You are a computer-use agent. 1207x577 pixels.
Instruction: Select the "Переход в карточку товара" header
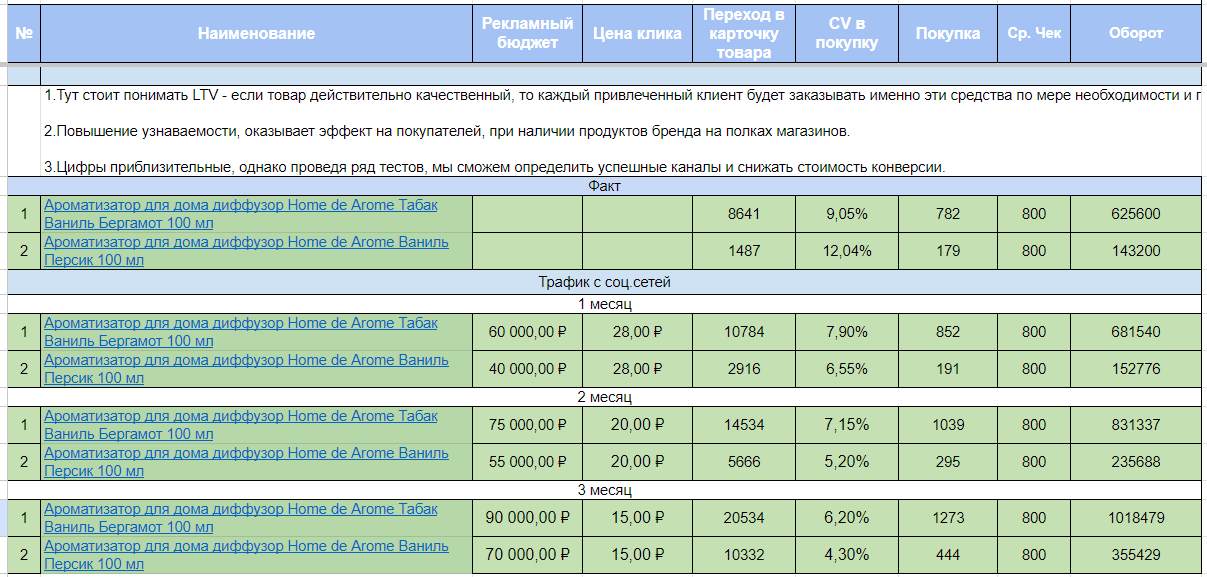point(744,33)
